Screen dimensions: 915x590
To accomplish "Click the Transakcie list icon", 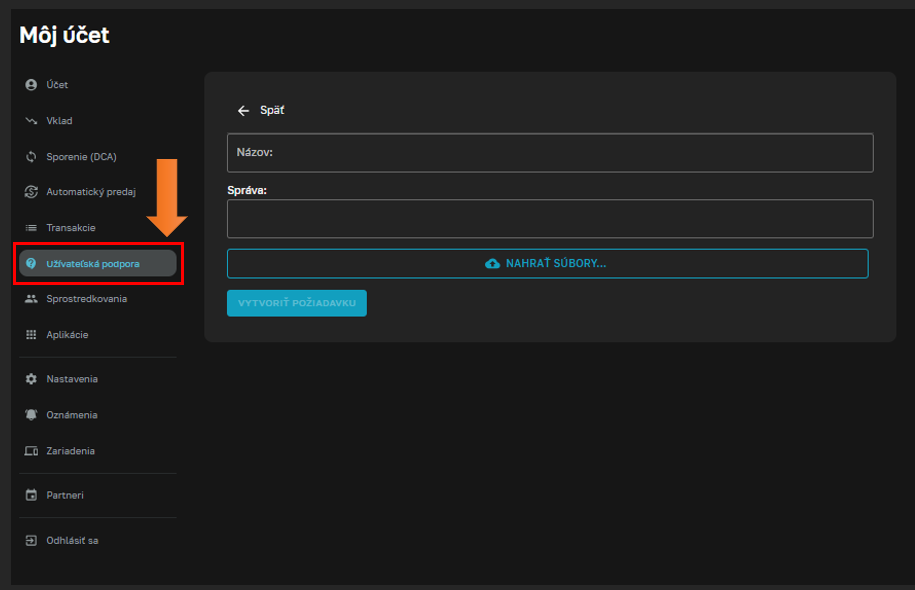I will [x=31, y=228].
